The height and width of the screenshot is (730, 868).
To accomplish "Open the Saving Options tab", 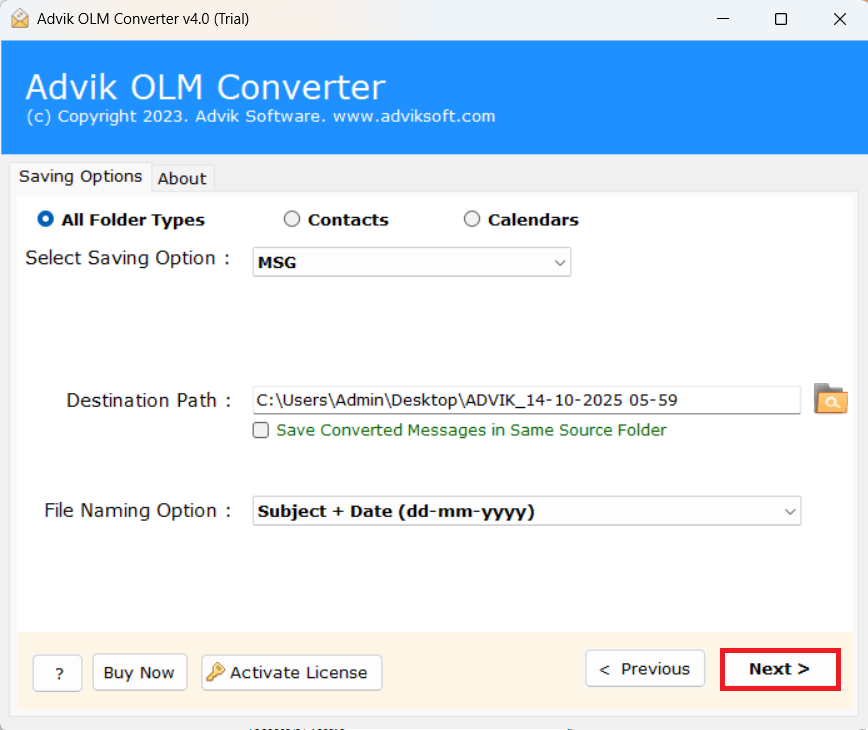I will 81,176.
